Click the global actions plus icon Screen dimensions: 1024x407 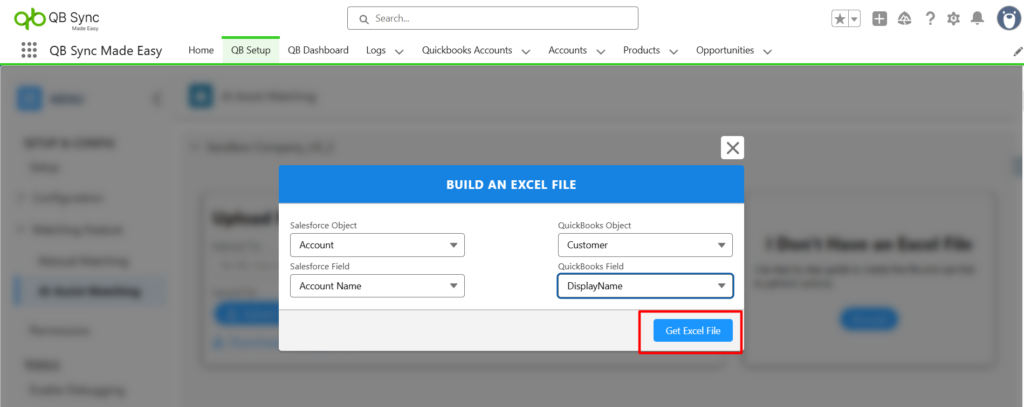pos(879,19)
